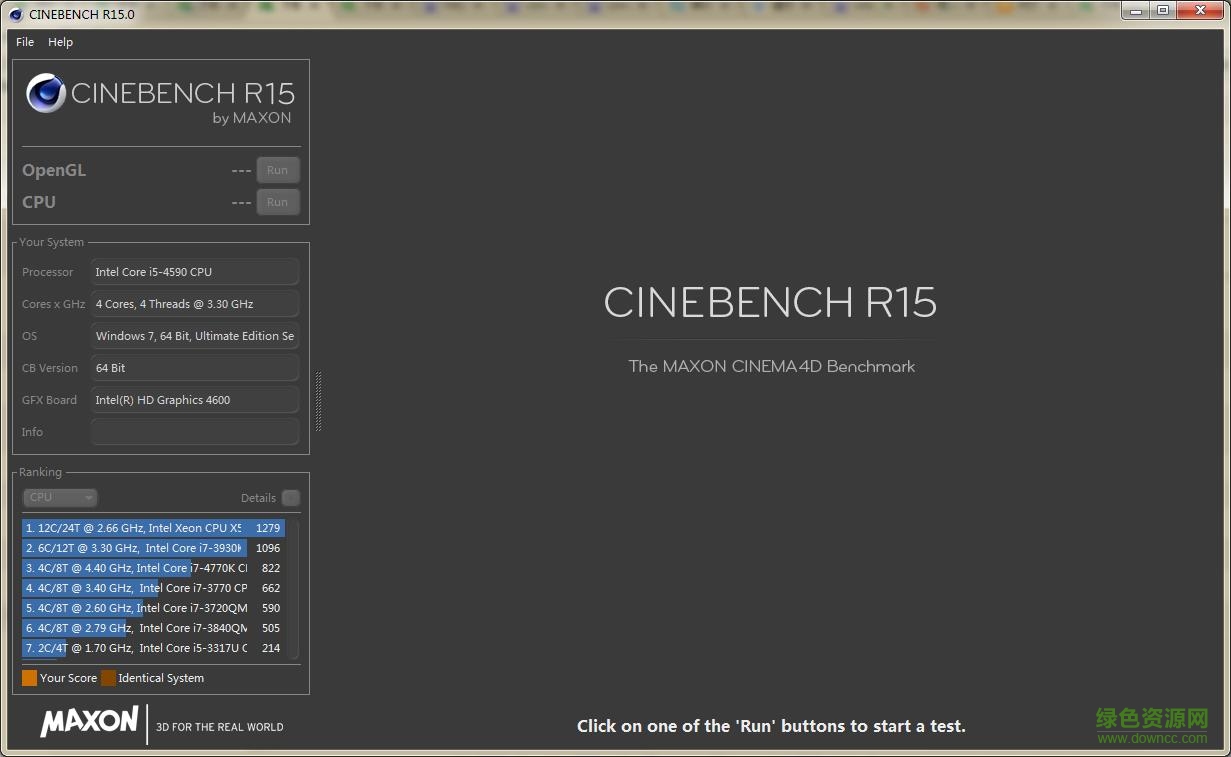Viewport: 1231px width, 757px height.
Task: Click the i5-3317U ranking bar scoring 214
Action: (140, 648)
